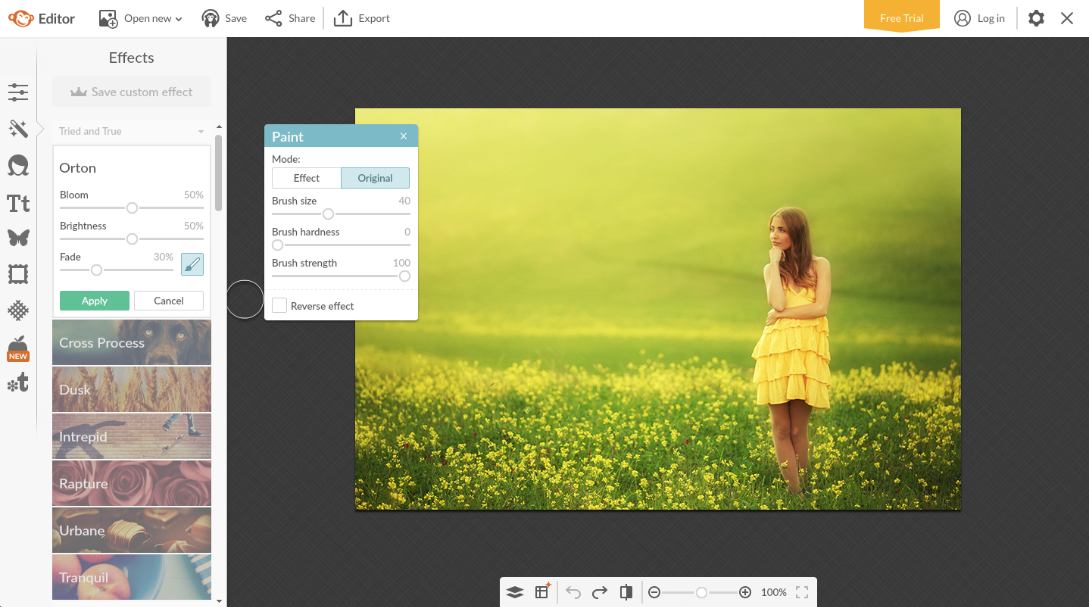Open the Textures panel
1089x607 pixels.
point(18,311)
